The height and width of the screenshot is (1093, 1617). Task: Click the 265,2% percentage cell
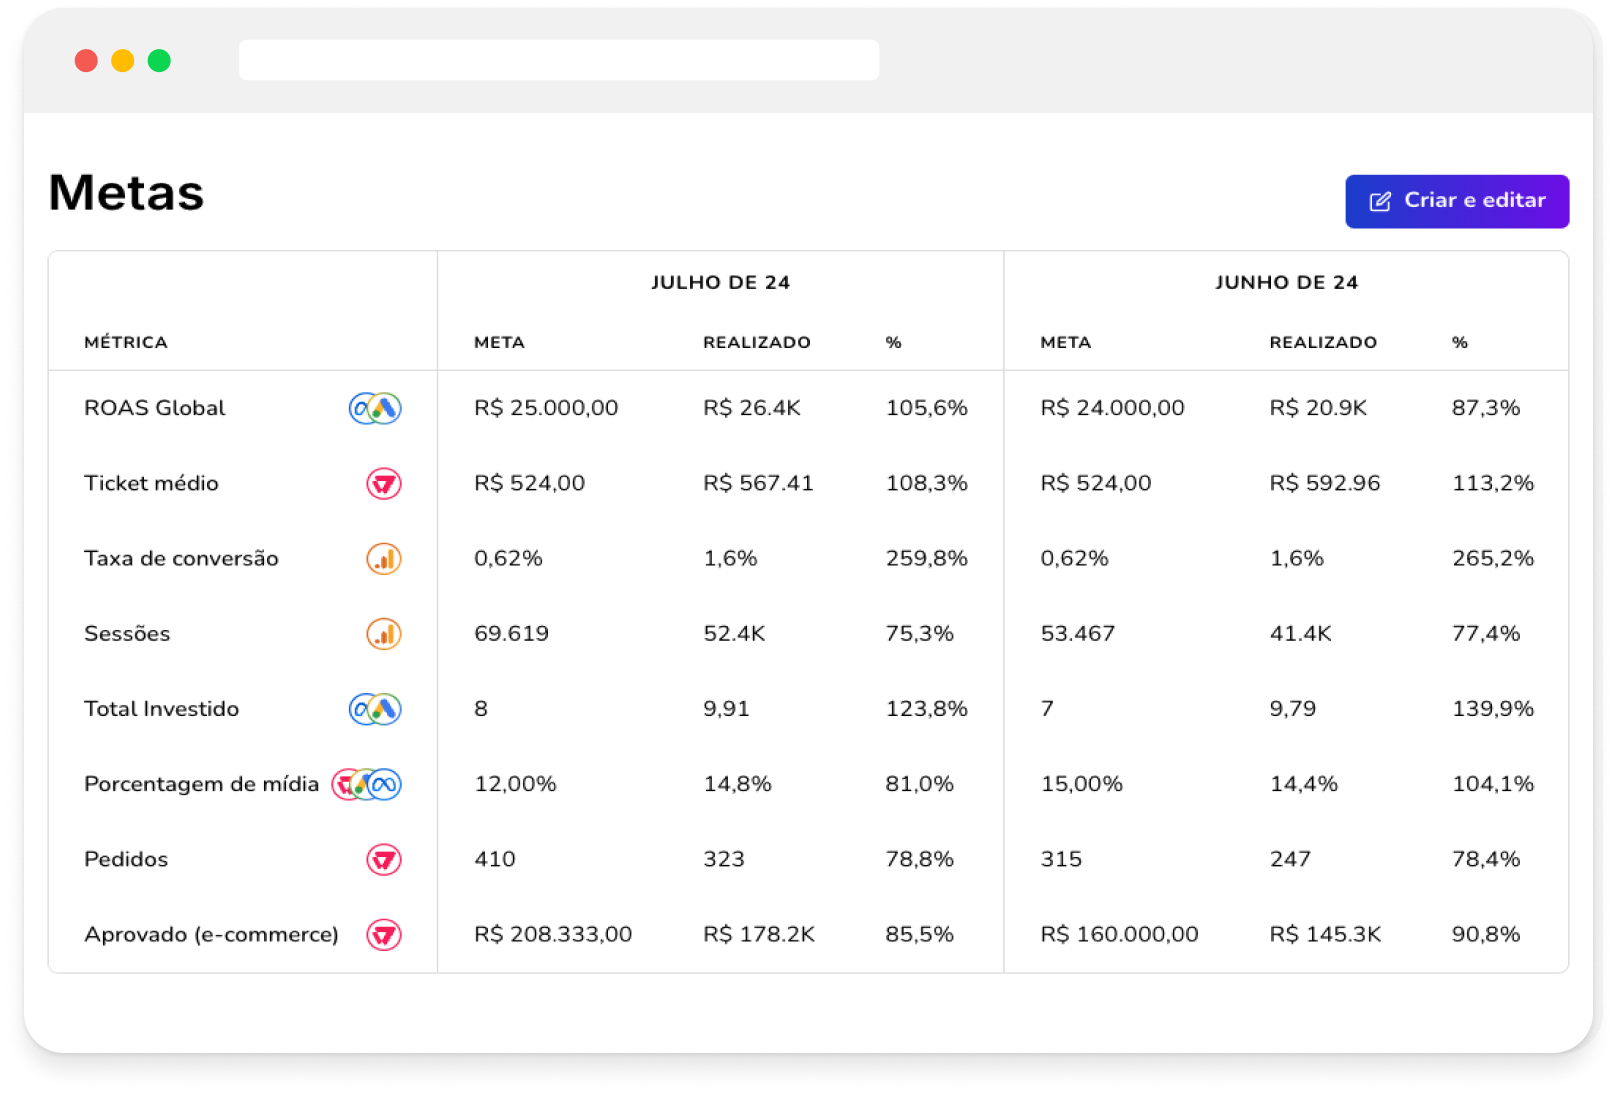click(x=1493, y=558)
